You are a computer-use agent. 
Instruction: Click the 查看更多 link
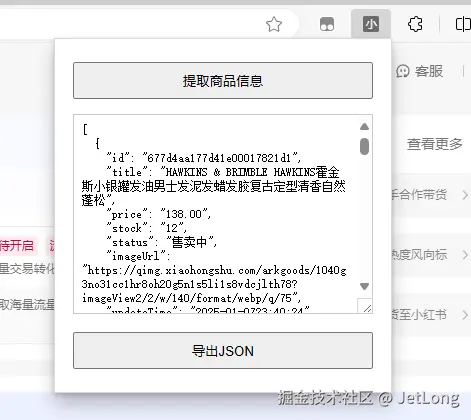coord(435,144)
